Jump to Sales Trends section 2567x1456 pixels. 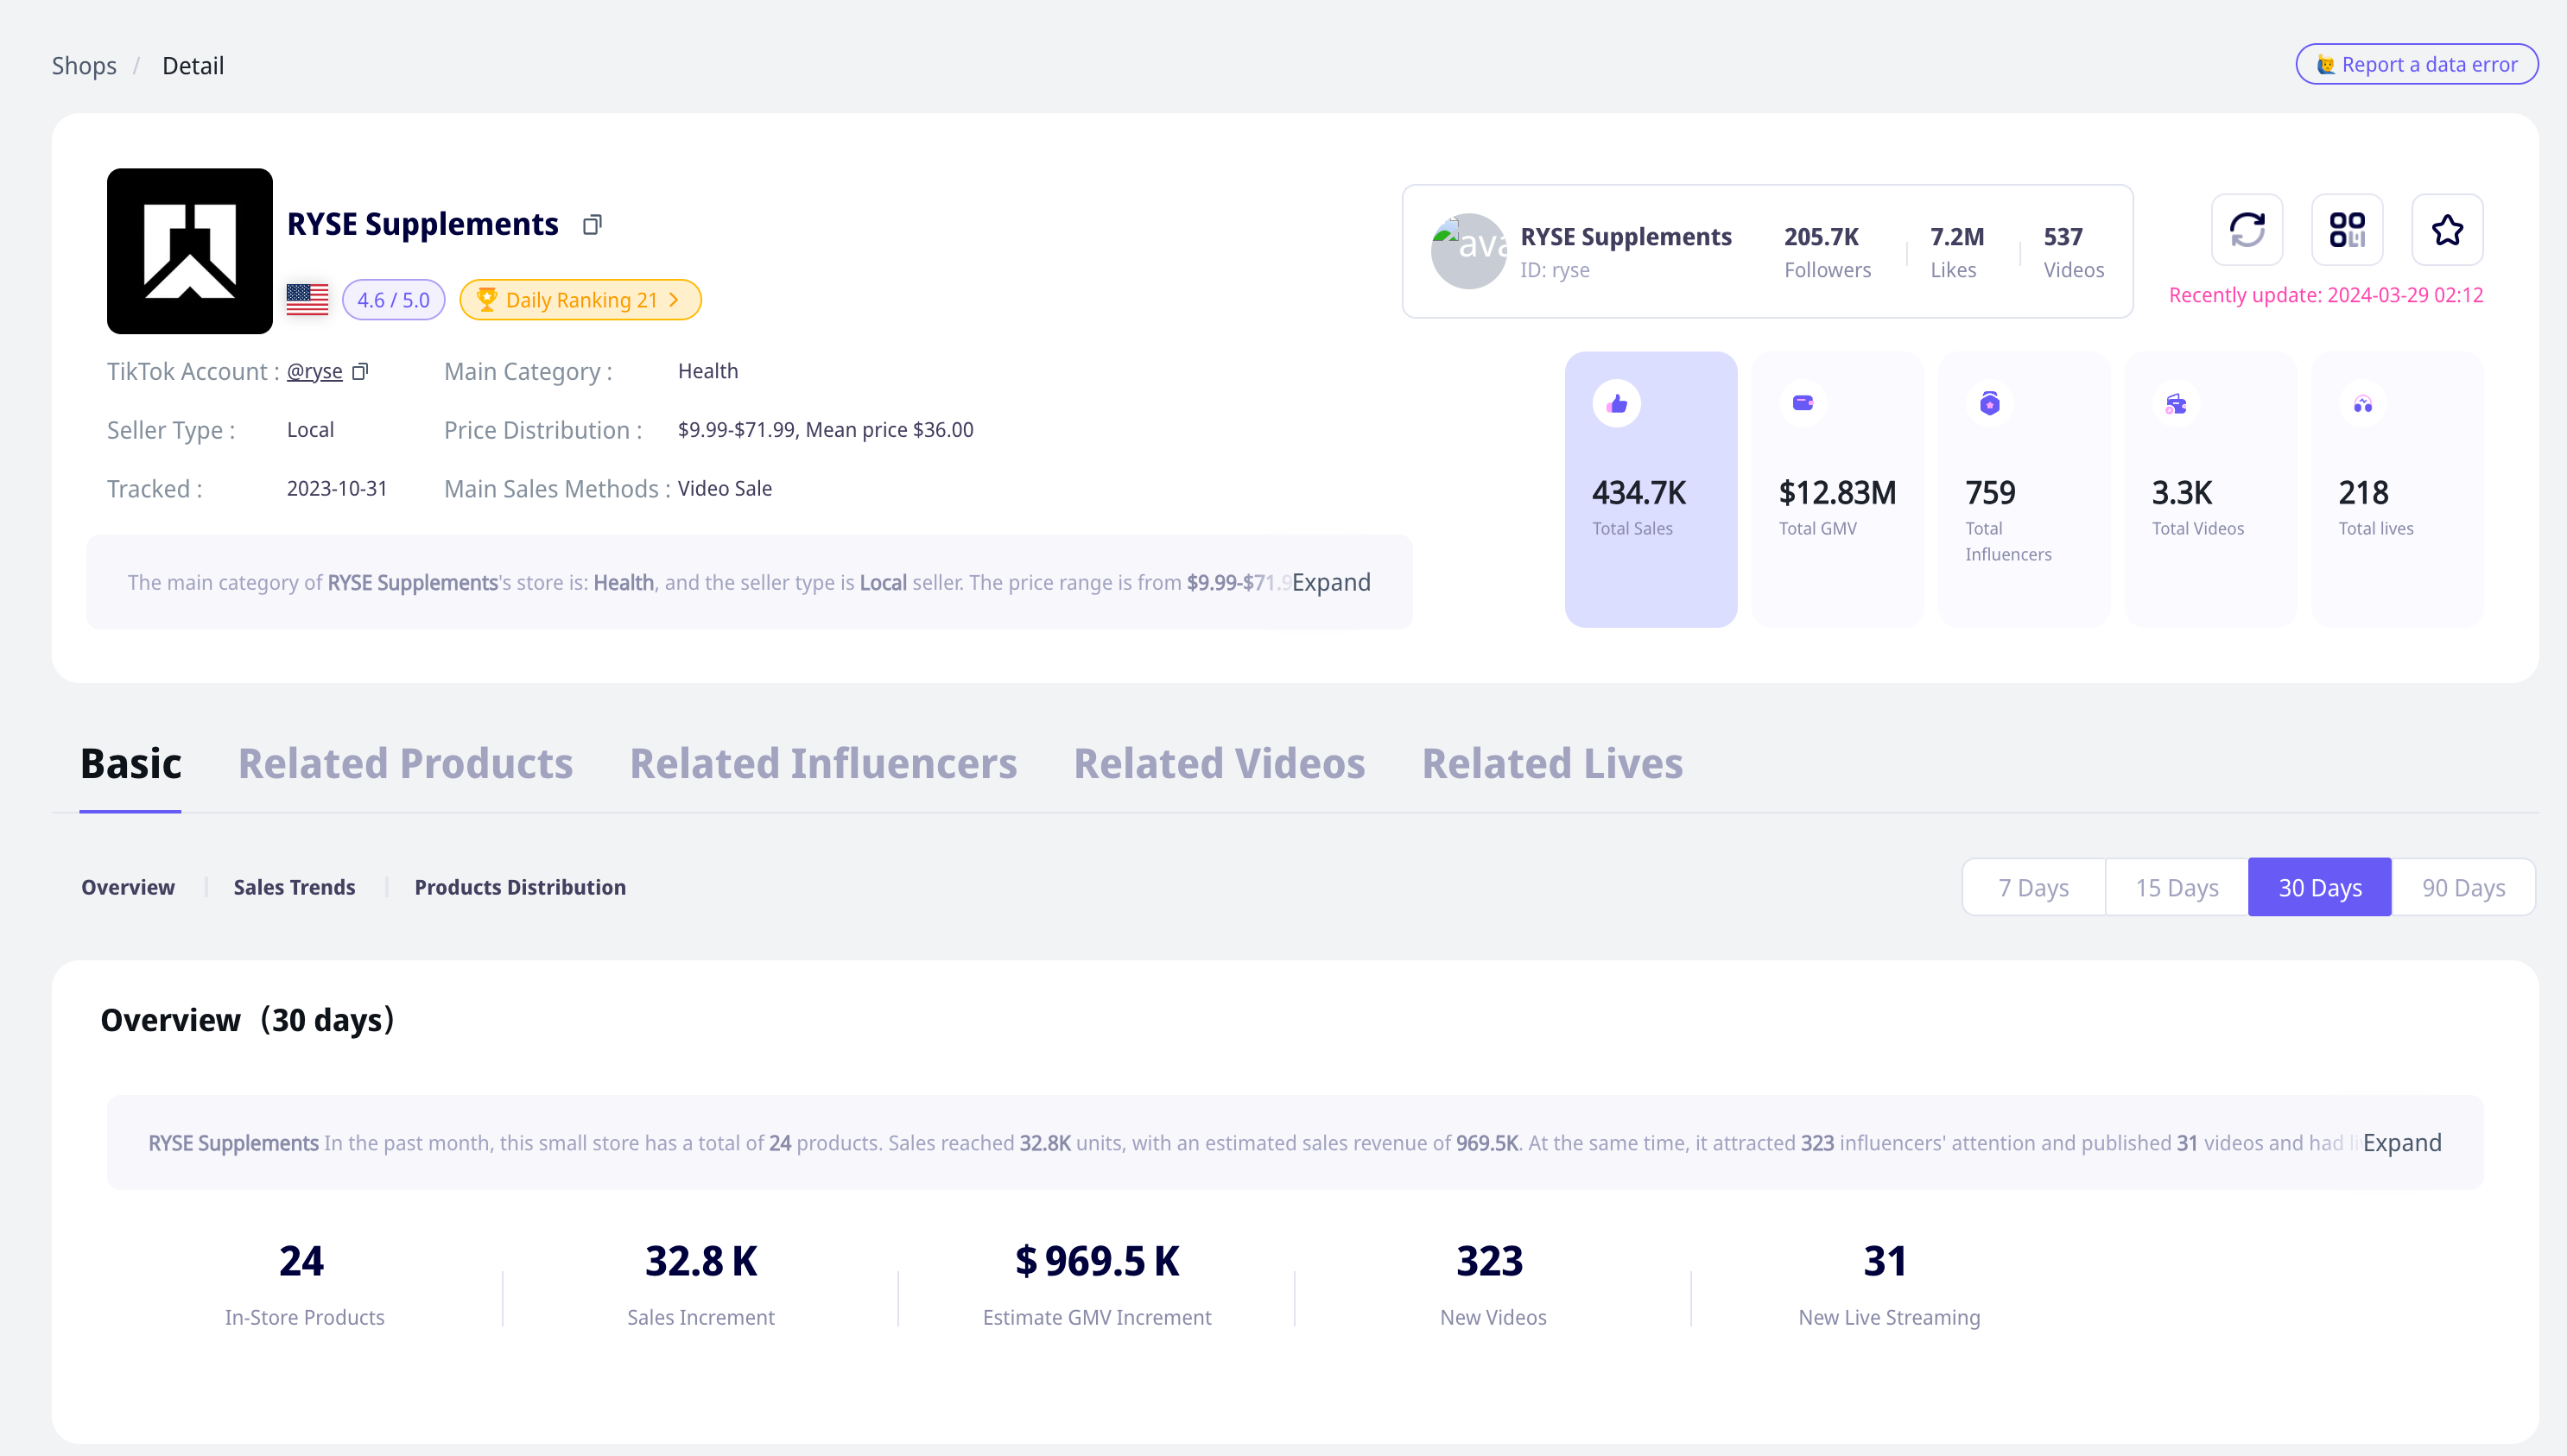[294, 887]
